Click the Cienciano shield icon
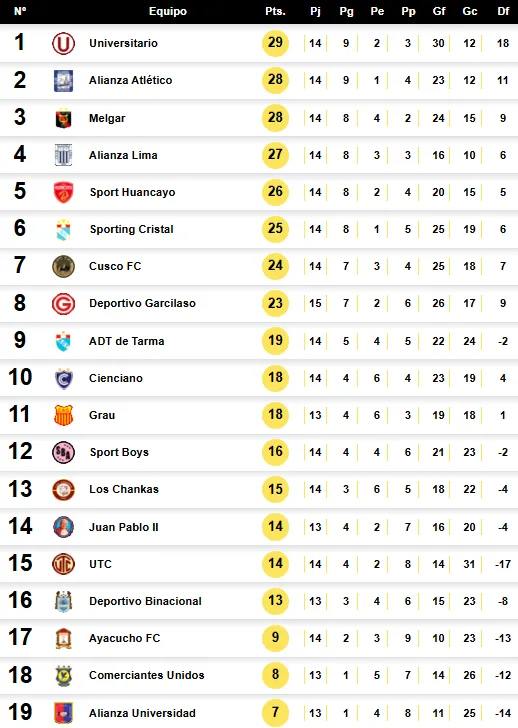The image size is (518, 728). click(x=63, y=378)
